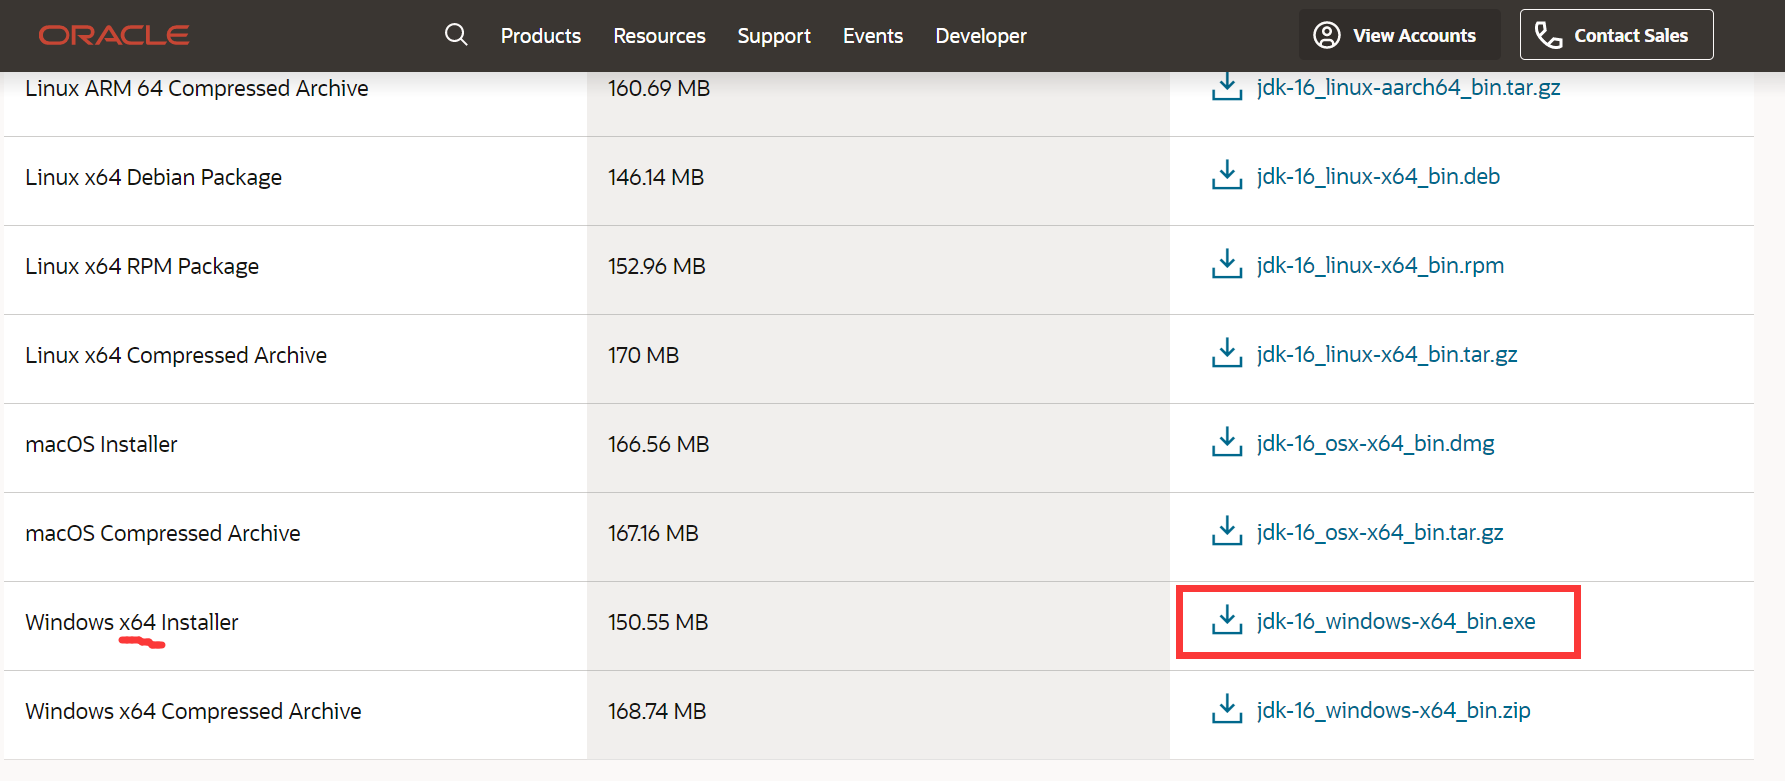Viewport: 1785px width, 781px height.
Task: Select 'Linux ARM 64 Compressed Archive' text
Action: (197, 88)
